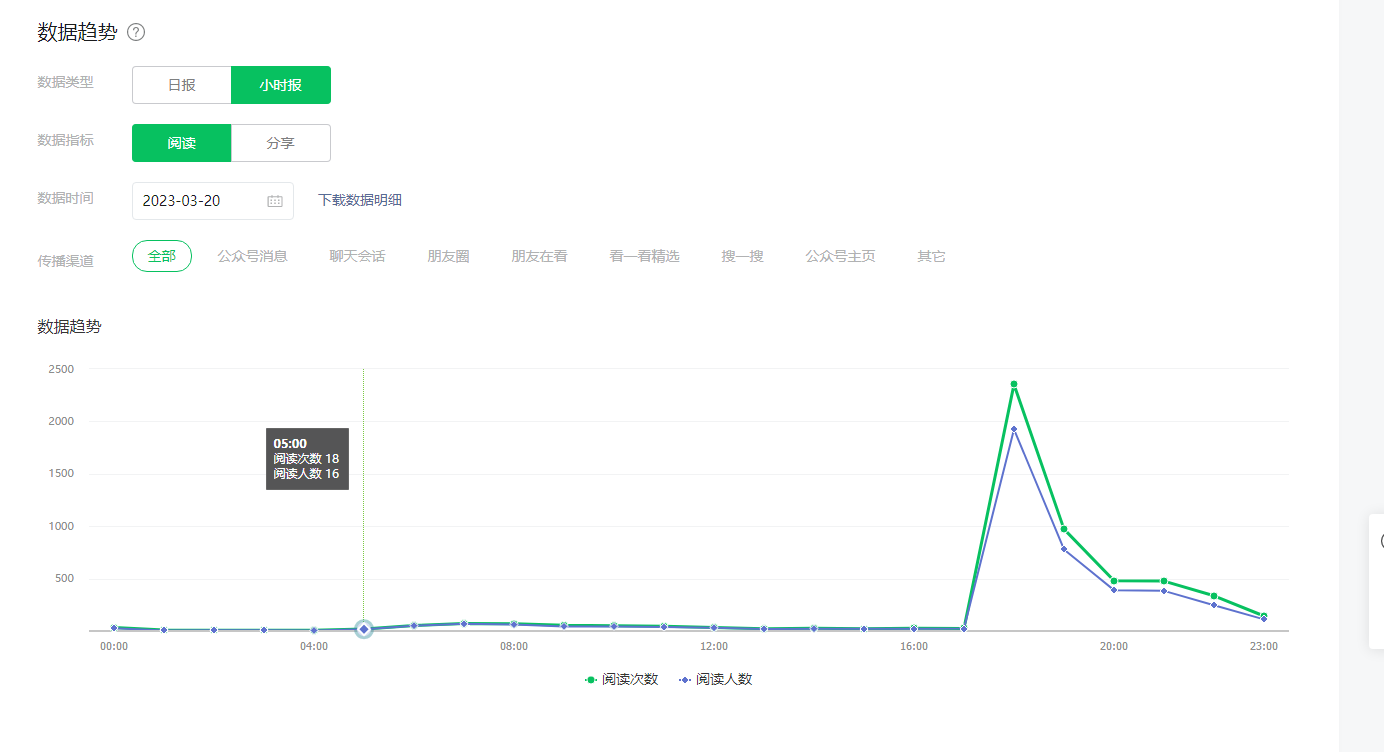Viewport: 1384px width, 752px height.
Task: Click the 08:00 axis label
Action: click(x=514, y=647)
